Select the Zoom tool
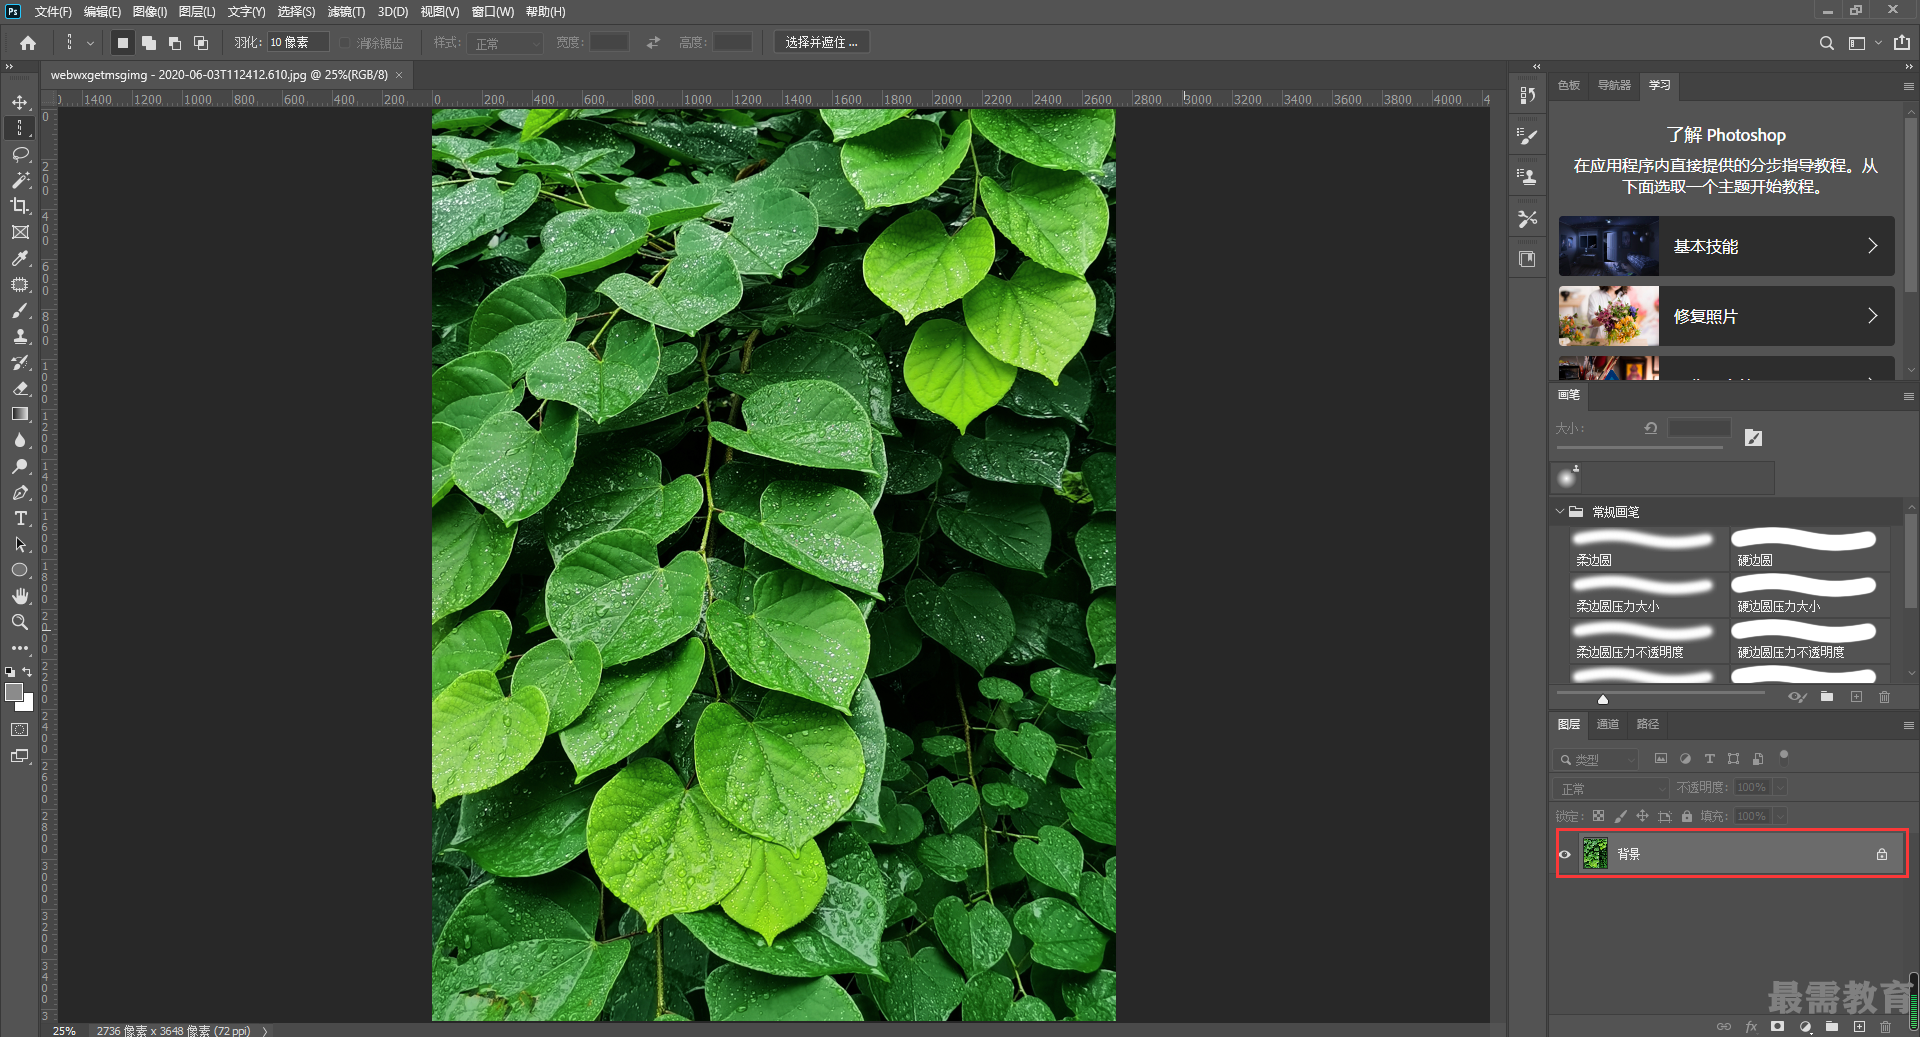The height and width of the screenshot is (1037, 1920). [20, 622]
